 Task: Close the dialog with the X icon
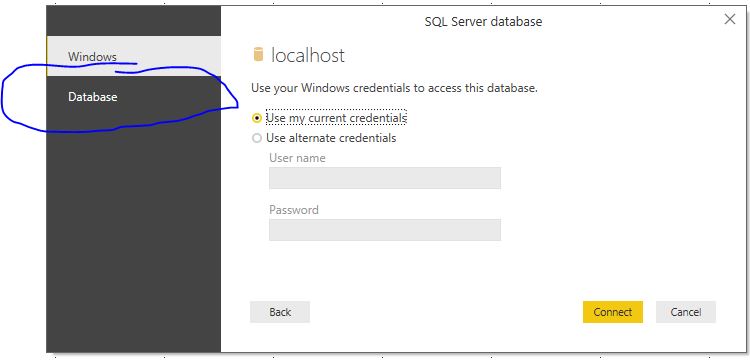coord(730,19)
